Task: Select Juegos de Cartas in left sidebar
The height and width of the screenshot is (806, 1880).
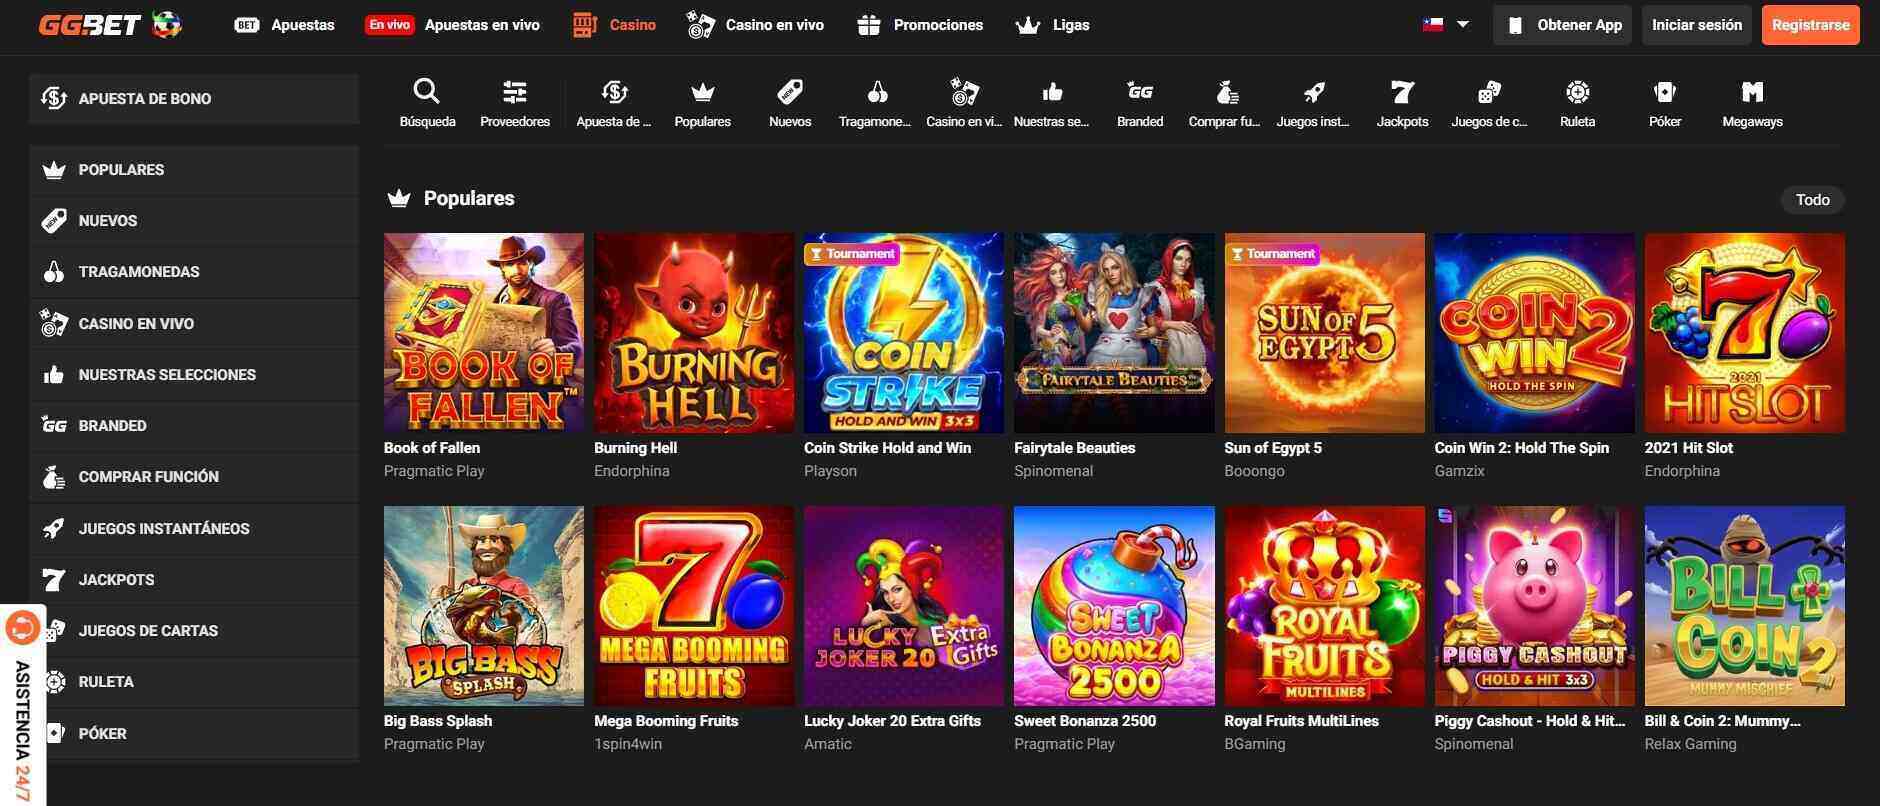Action: (194, 631)
